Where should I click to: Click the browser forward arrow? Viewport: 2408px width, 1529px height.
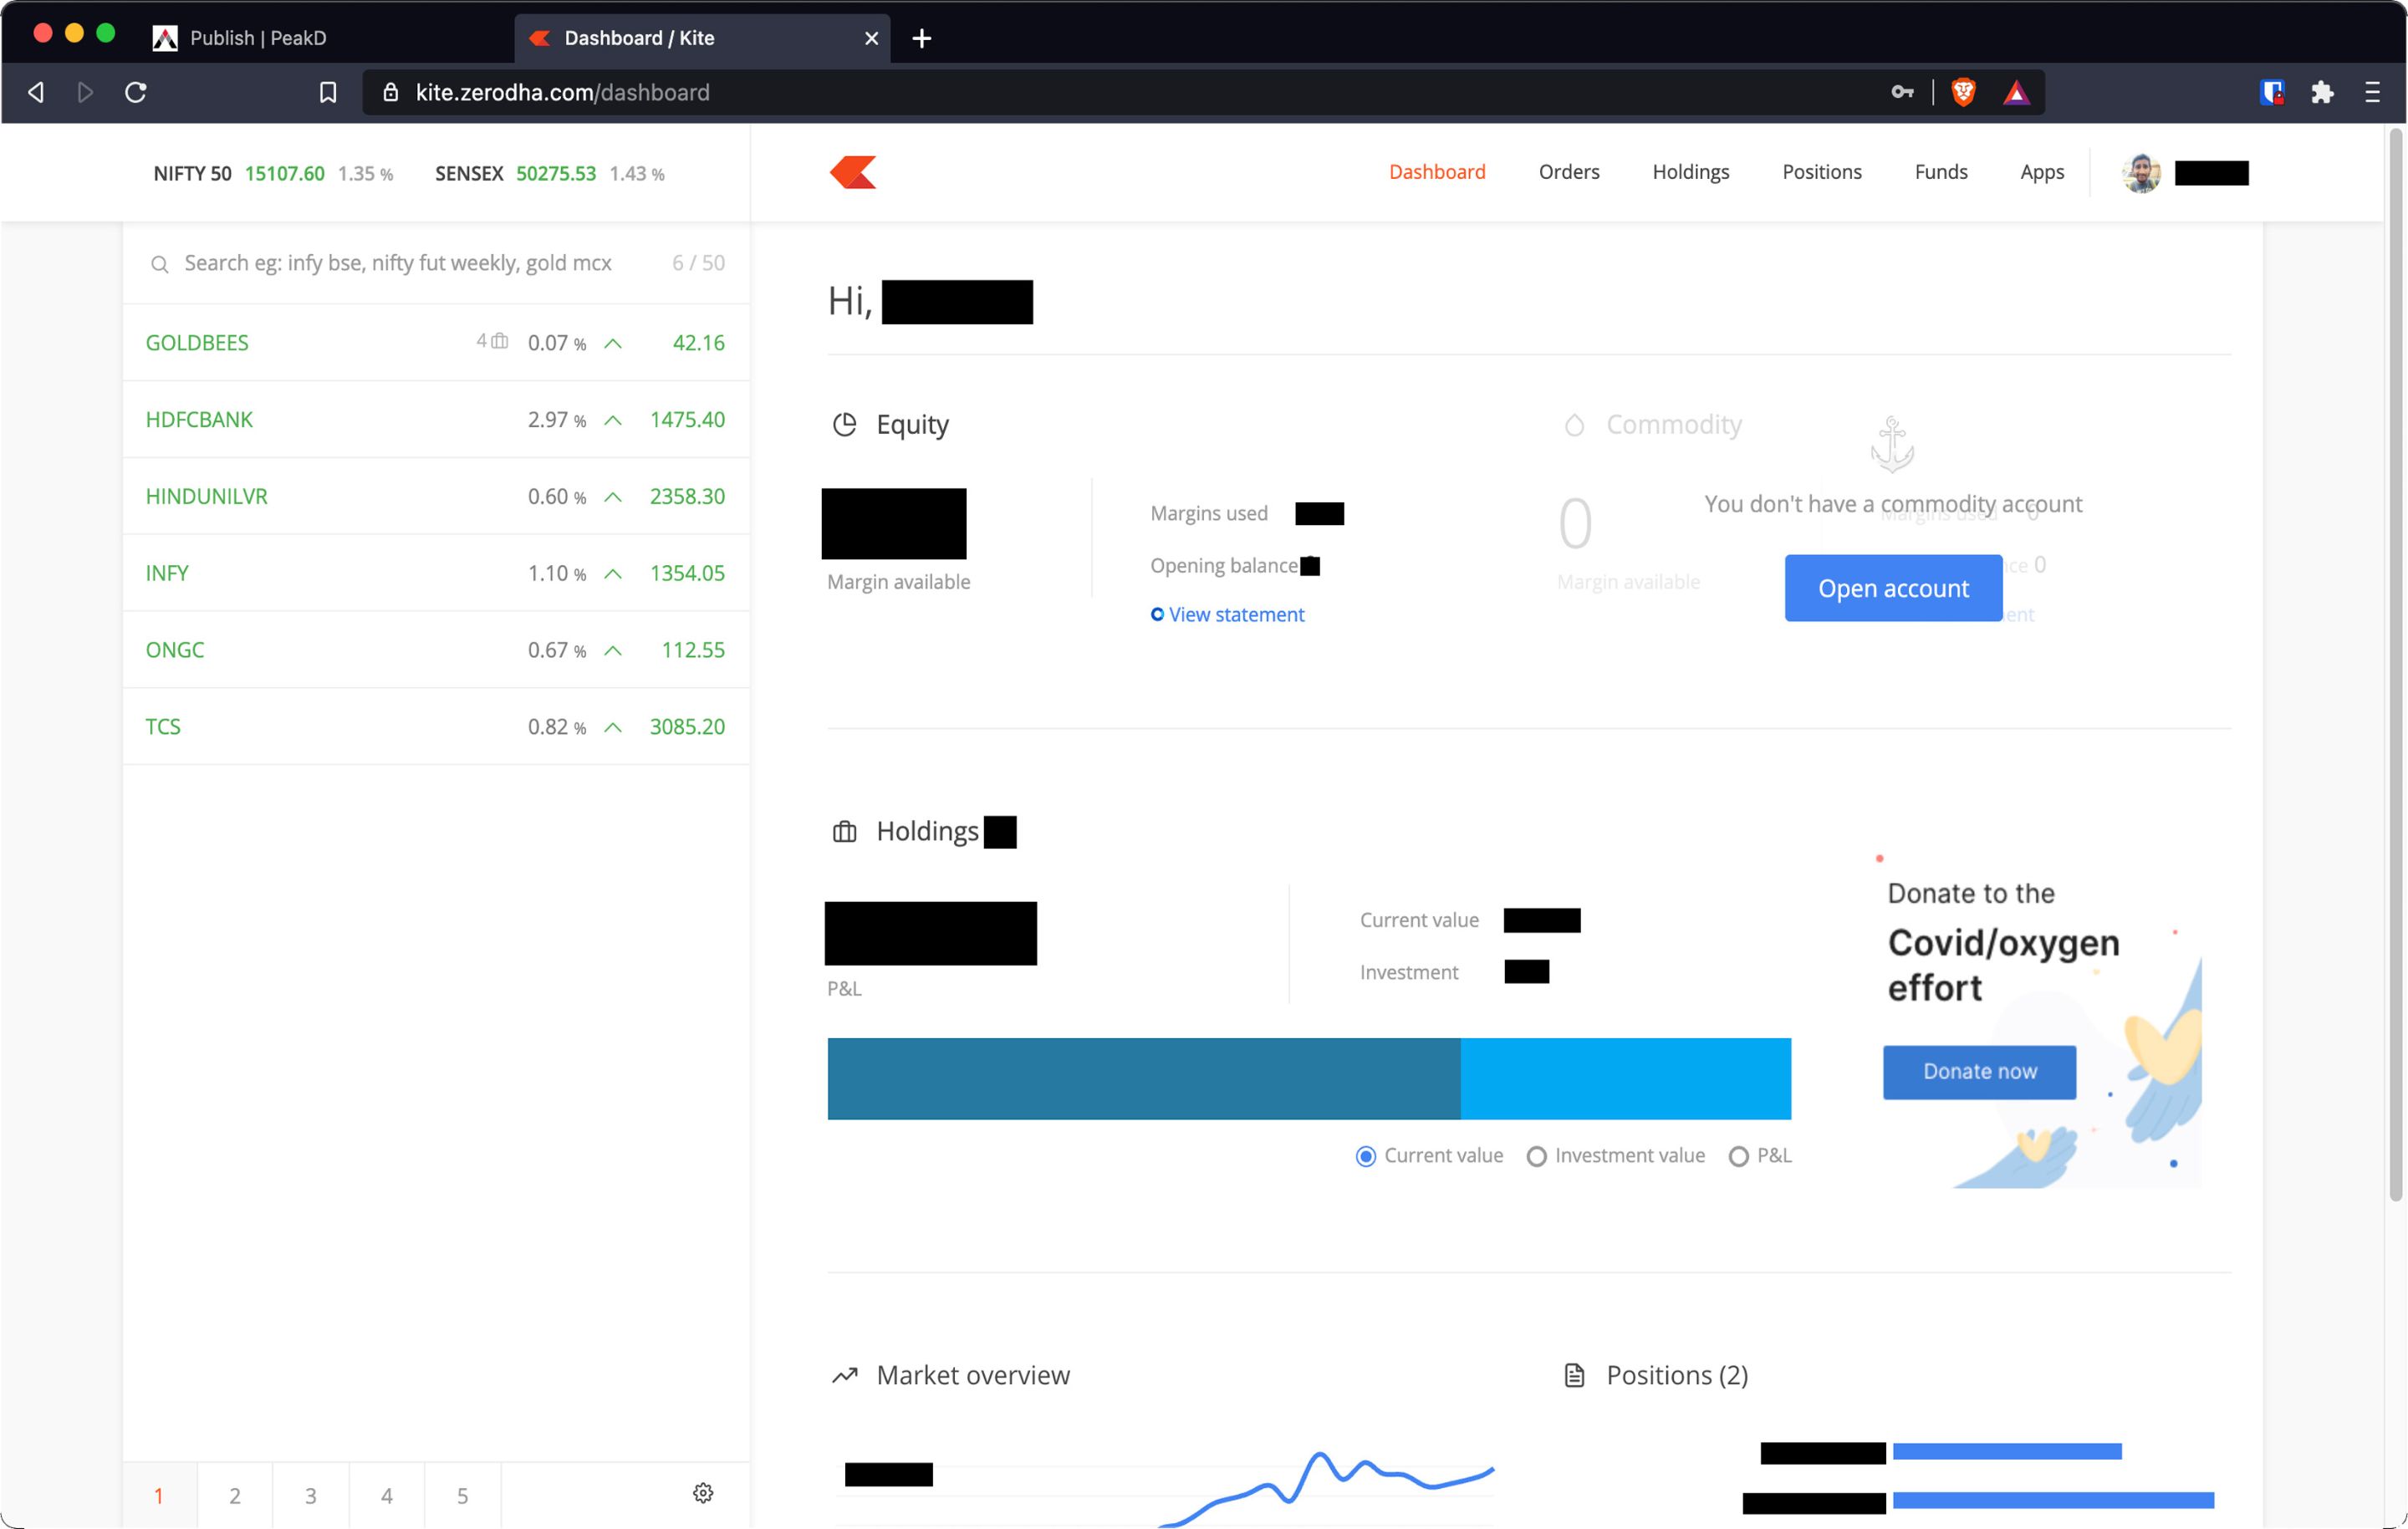86,92
